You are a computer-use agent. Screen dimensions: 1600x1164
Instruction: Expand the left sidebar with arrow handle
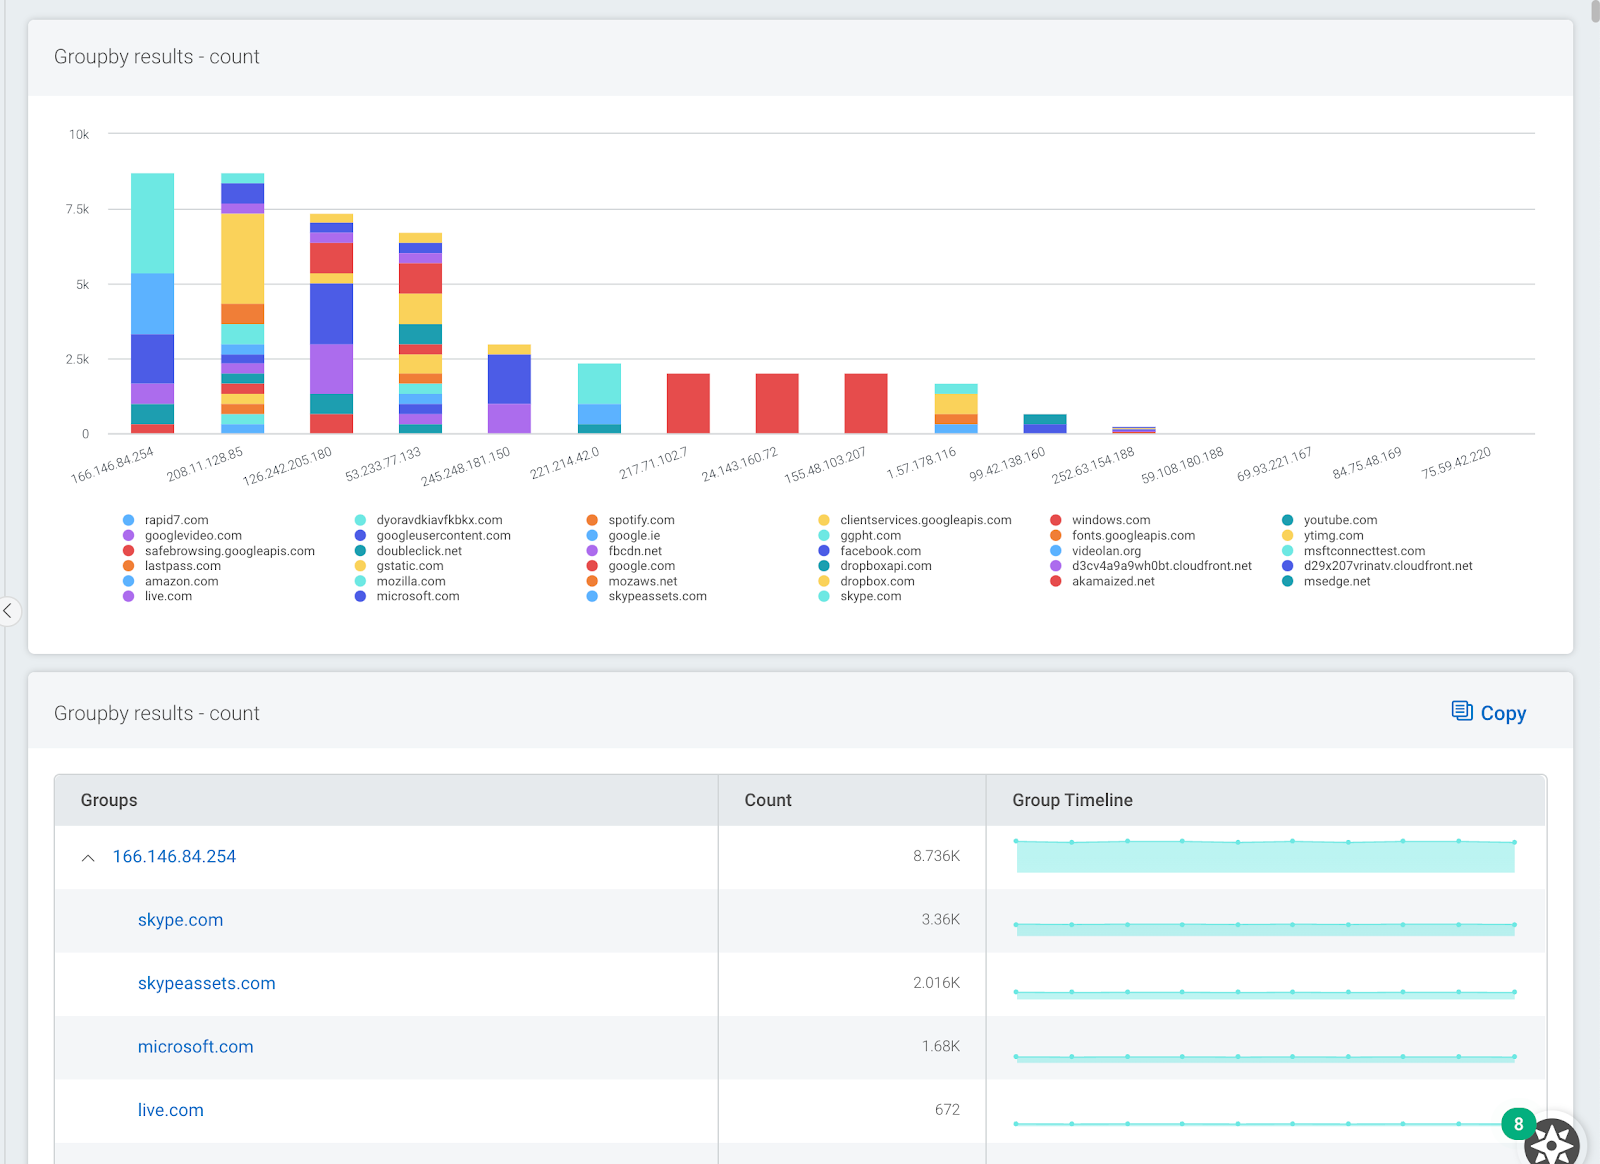[8, 610]
